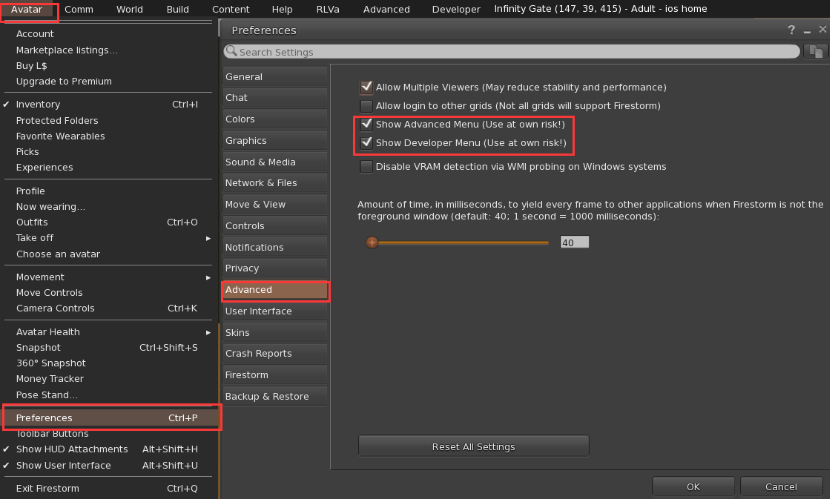The width and height of the screenshot is (830, 499).
Task: Select the Skins preferences tab
Action: click(275, 332)
